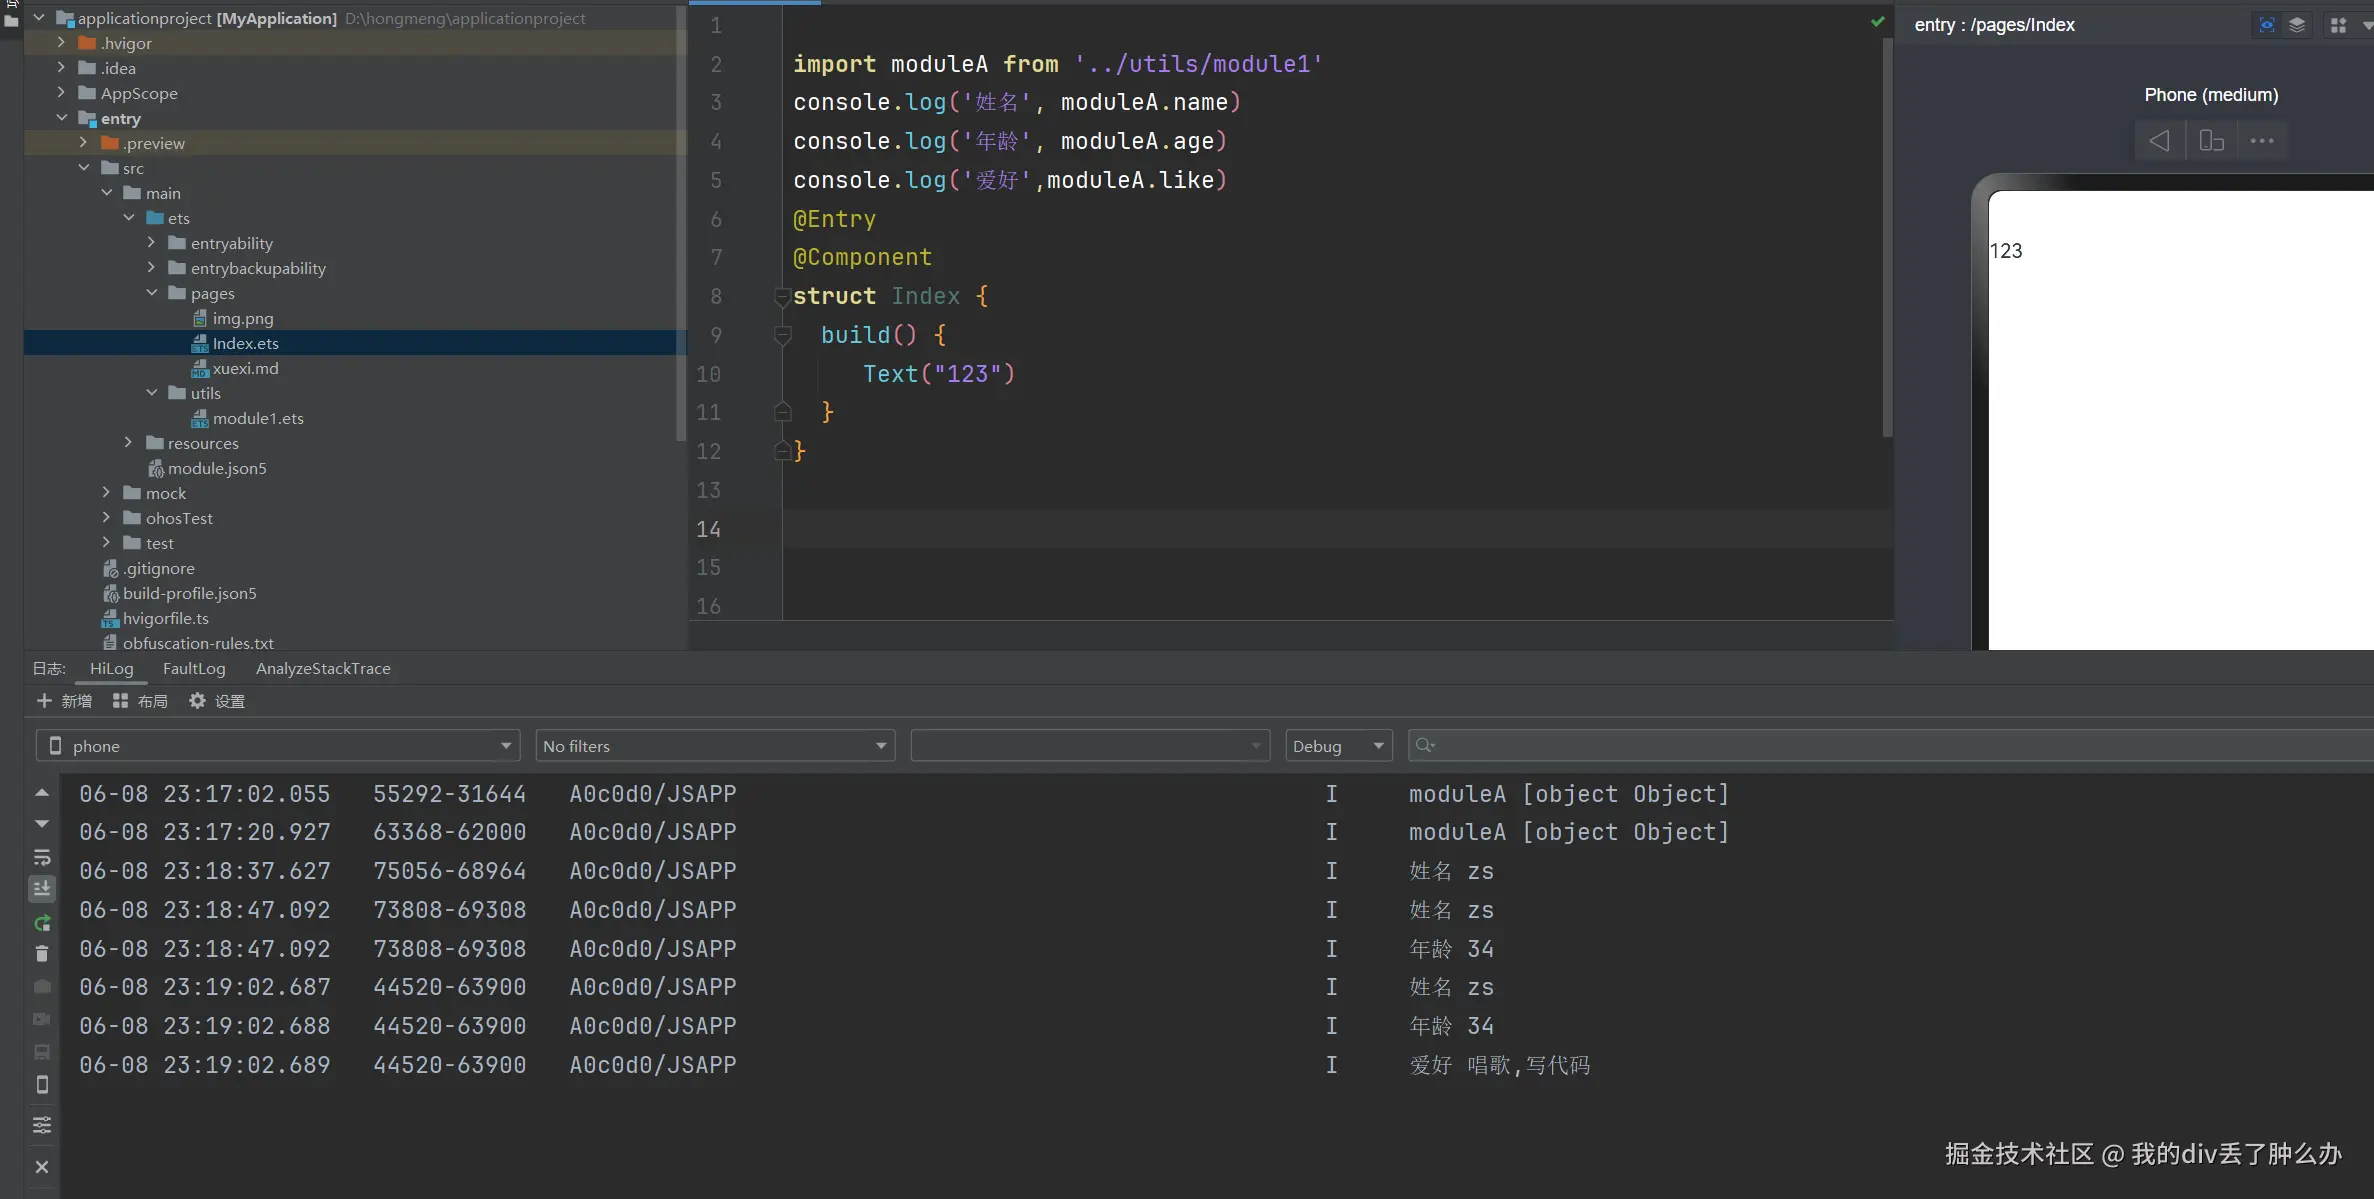This screenshot has width=2374, height=1199.
Task: Switch to the FaultLog tab
Action: pyautogui.click(x=194, y=668)
